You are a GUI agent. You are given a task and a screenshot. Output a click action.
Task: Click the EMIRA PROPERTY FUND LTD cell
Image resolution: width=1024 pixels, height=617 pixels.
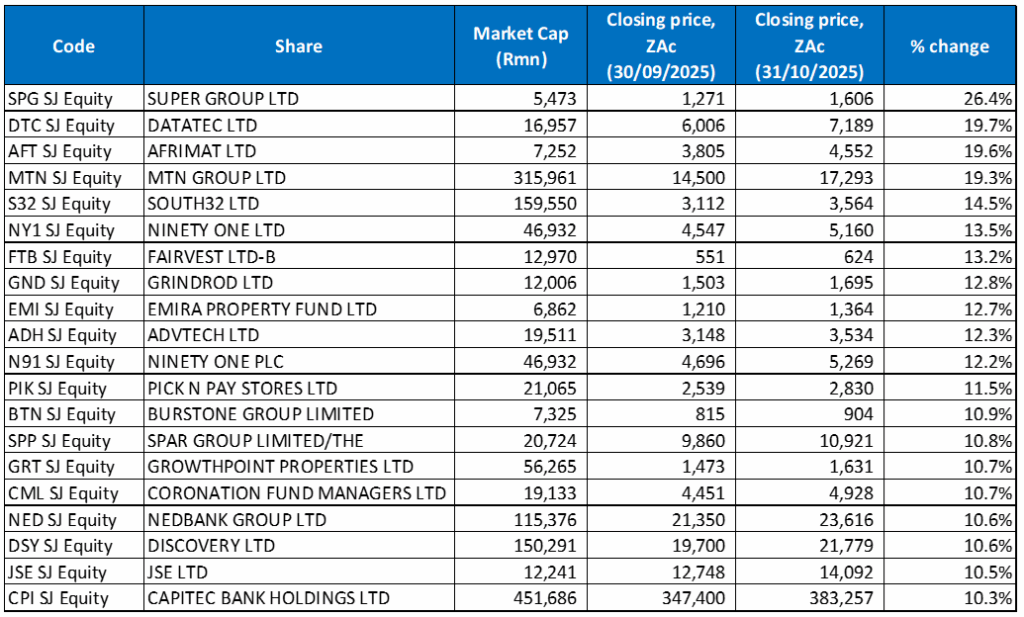[263, 309]
